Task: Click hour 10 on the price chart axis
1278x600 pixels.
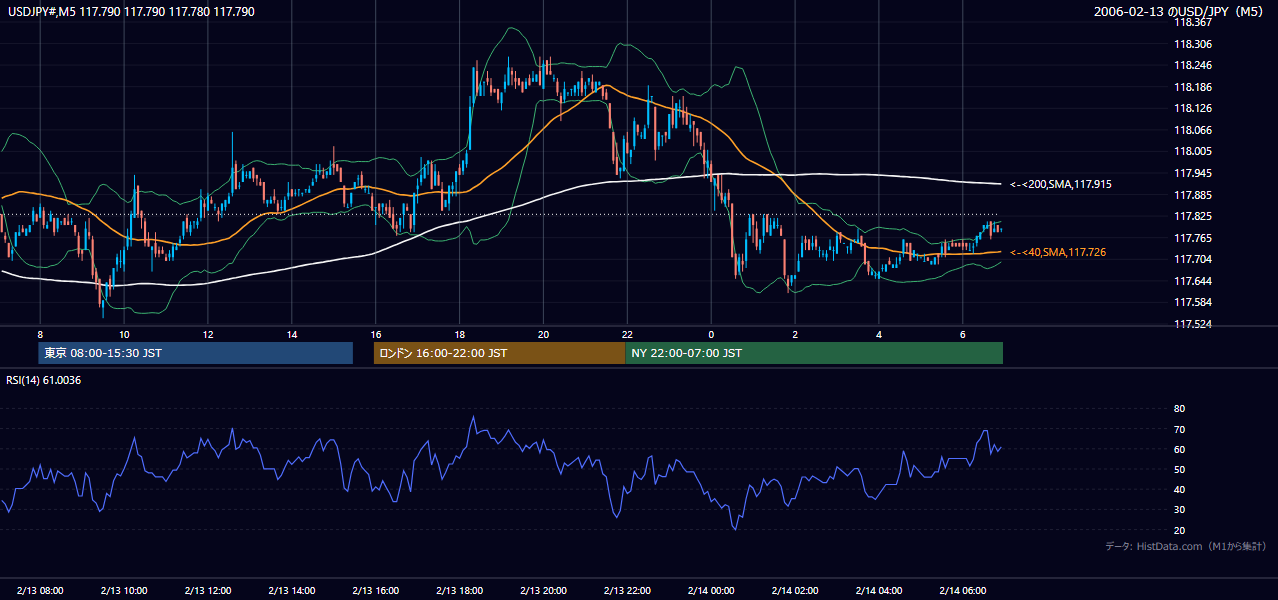Action: (x=124, y=334)
